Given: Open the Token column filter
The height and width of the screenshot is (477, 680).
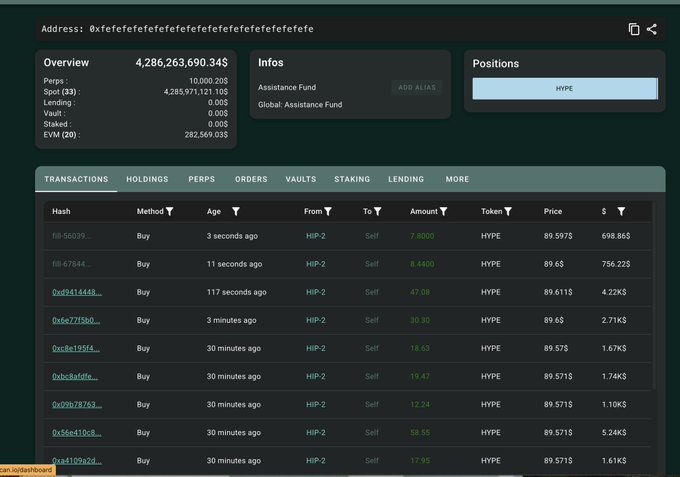Looking at the screenshot, I should 508,211.
